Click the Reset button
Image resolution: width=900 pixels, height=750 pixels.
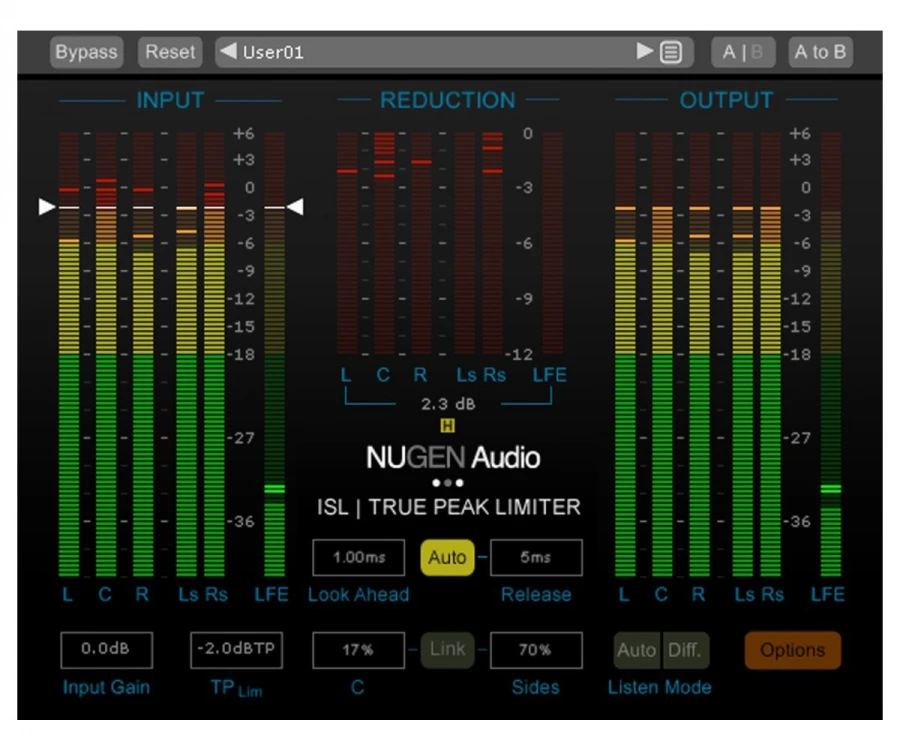(170, 52)
